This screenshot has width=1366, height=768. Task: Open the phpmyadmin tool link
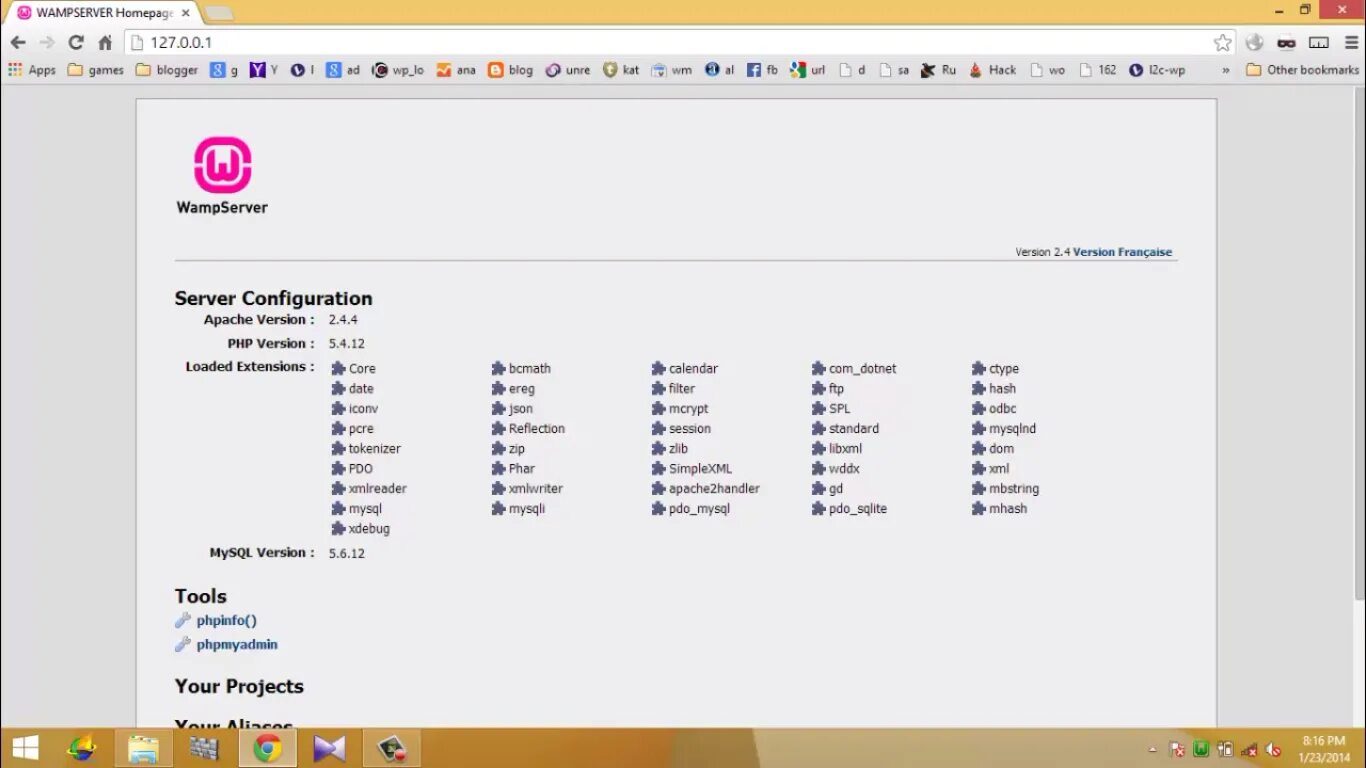(x=237, y=644)
